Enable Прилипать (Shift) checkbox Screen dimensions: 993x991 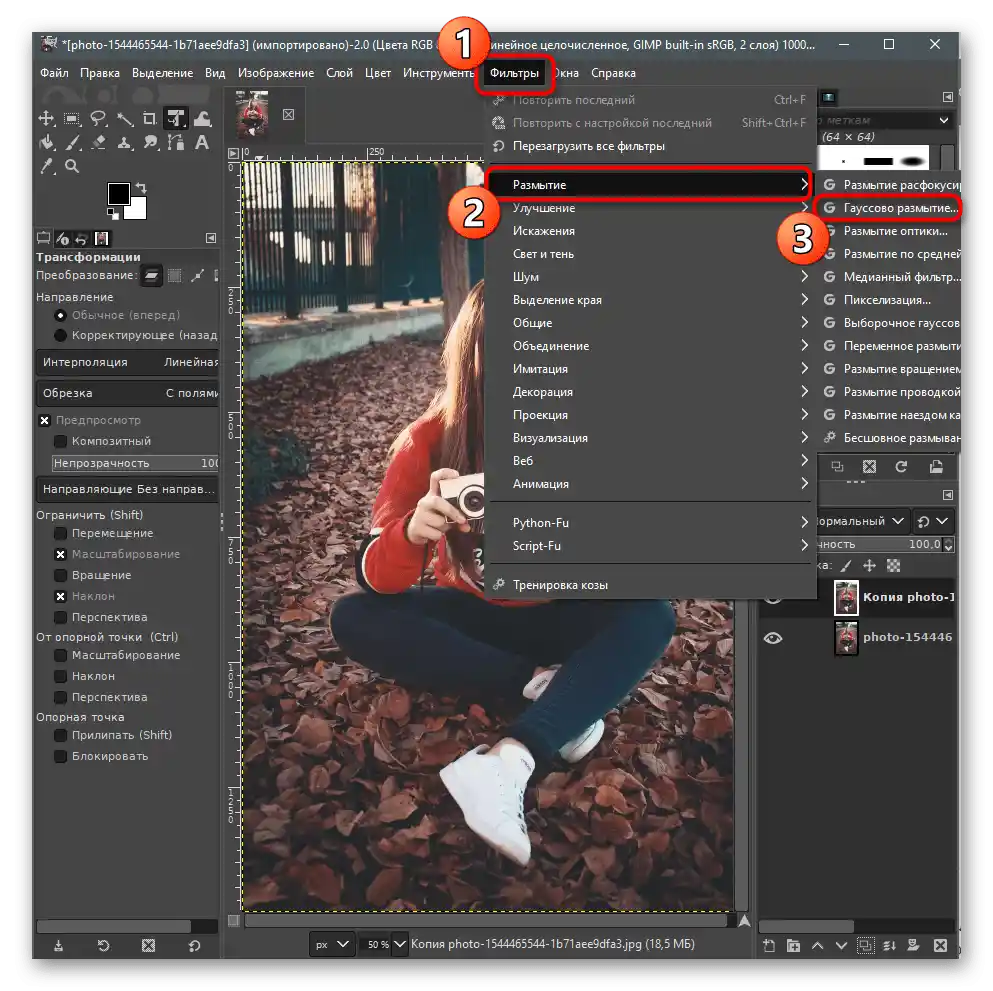[60, 735]
